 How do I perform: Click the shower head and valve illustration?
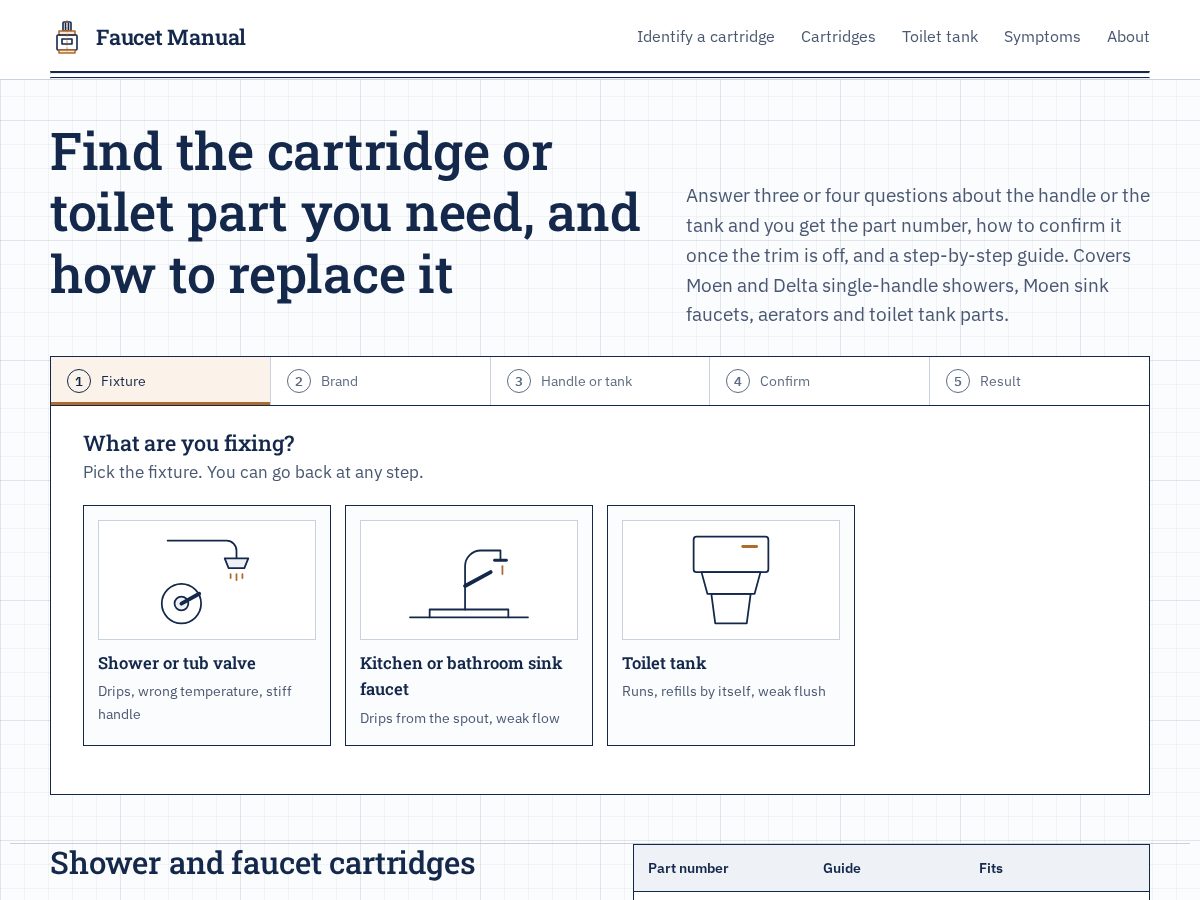click(207, 580)
